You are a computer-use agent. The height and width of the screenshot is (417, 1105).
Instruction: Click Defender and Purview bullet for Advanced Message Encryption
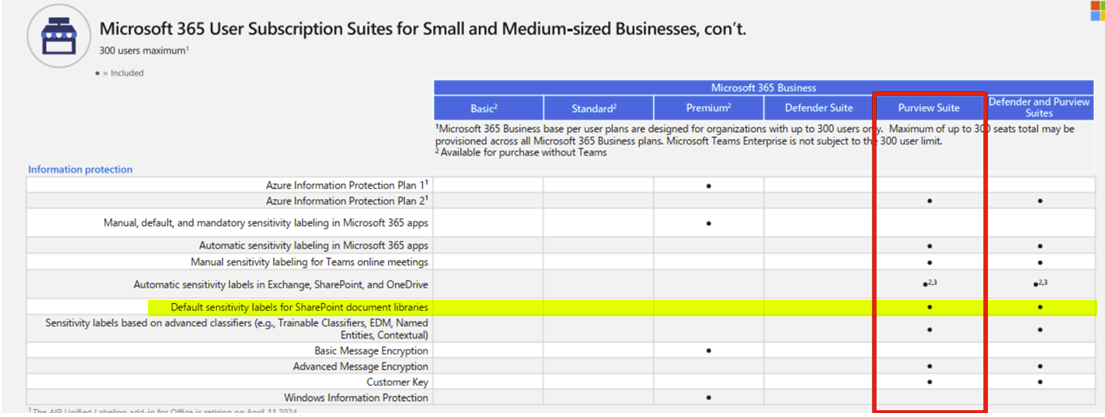pos(1040,367)
